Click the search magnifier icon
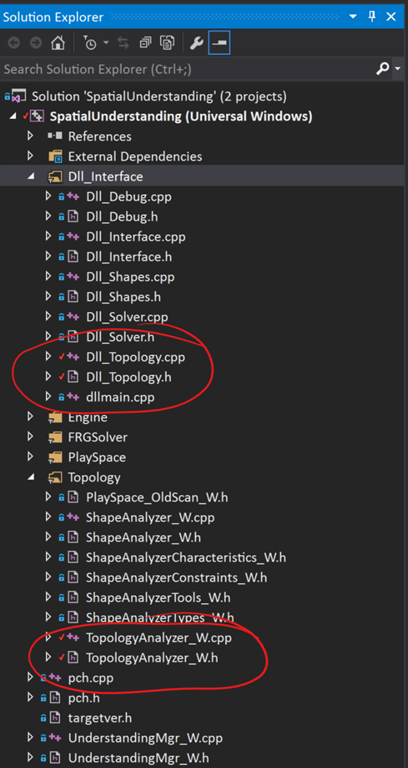This screenshot has height=768, width=408. [x=382, y=69]
